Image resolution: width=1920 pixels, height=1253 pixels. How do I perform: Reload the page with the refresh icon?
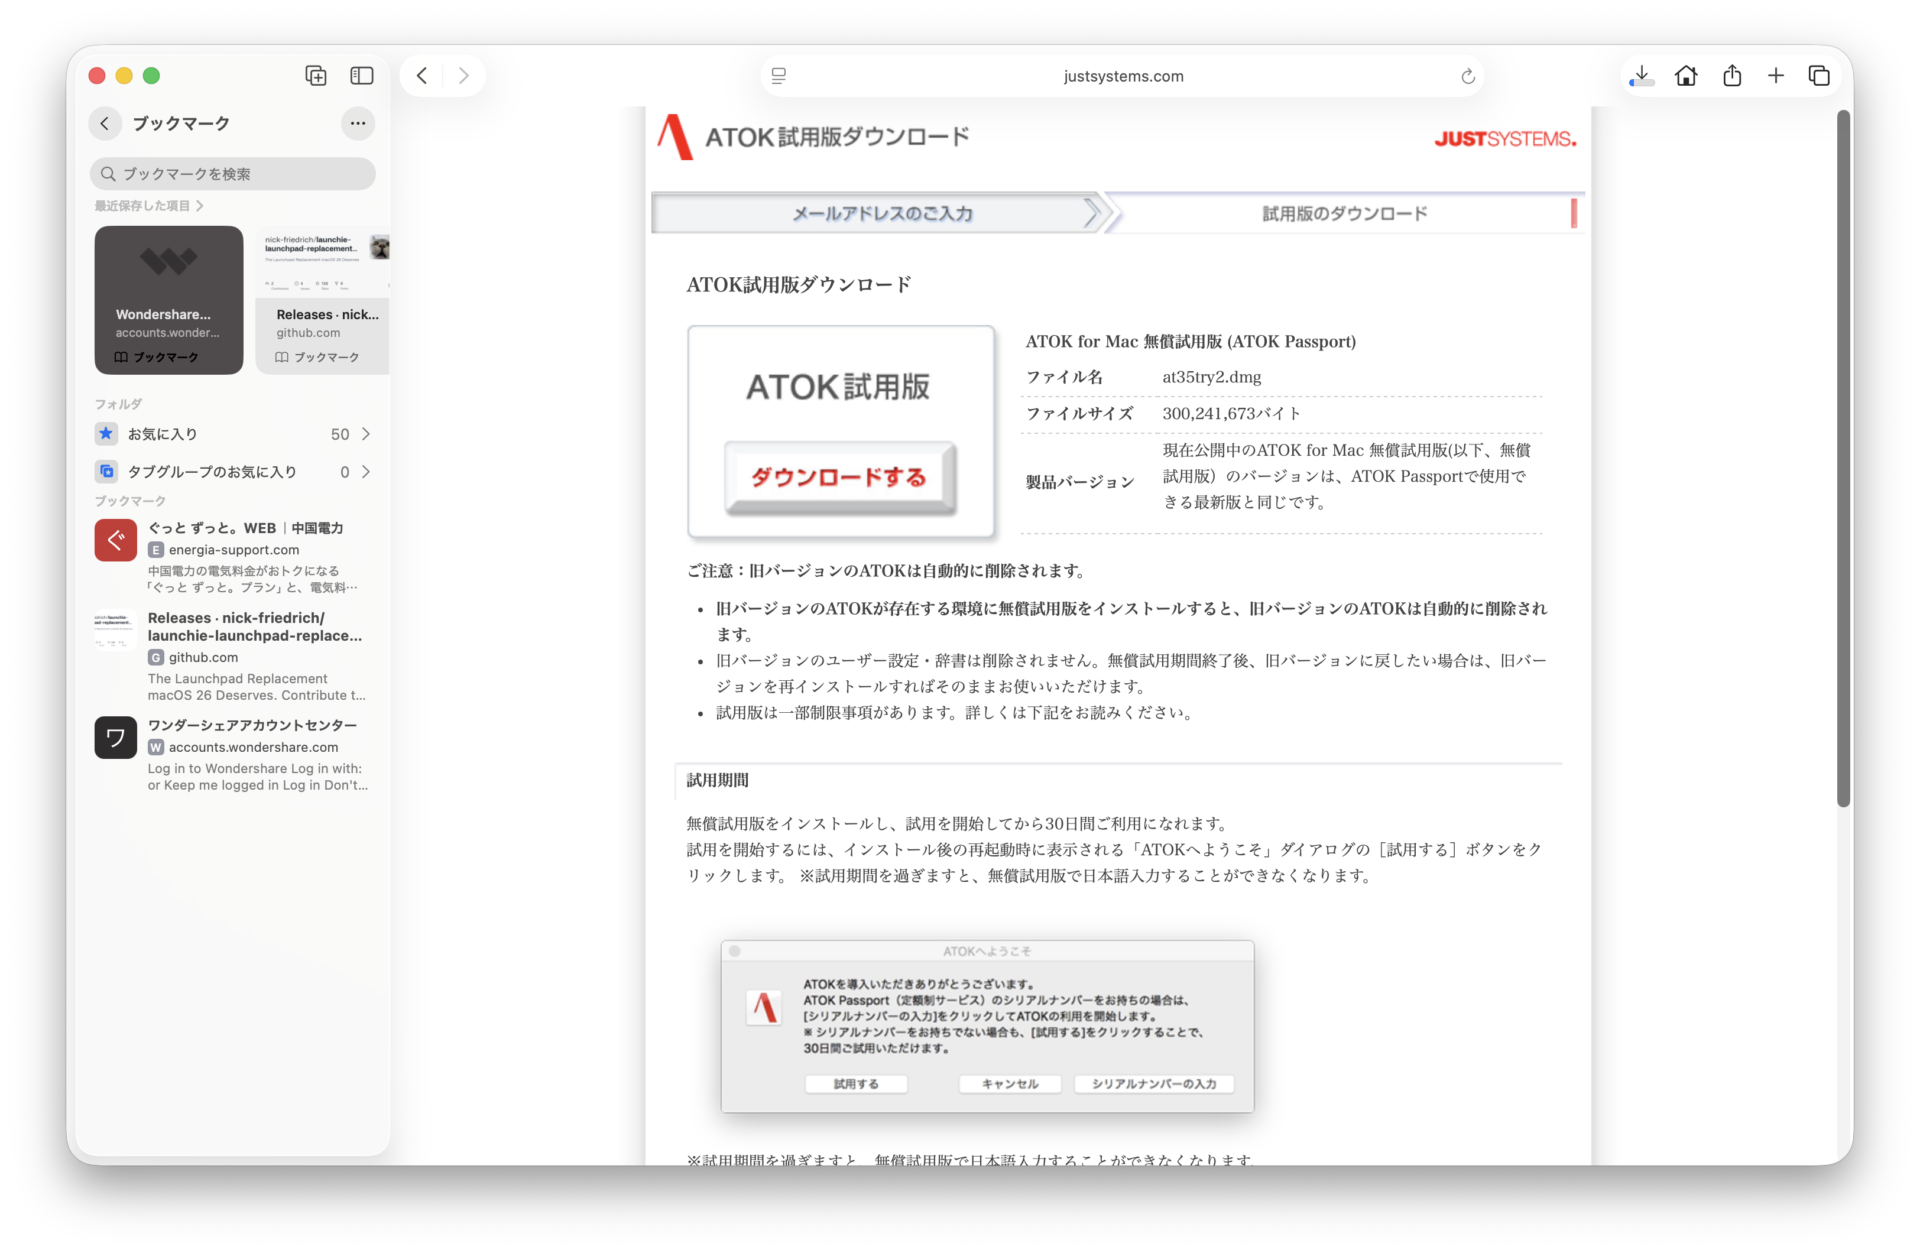(1467, 77)
